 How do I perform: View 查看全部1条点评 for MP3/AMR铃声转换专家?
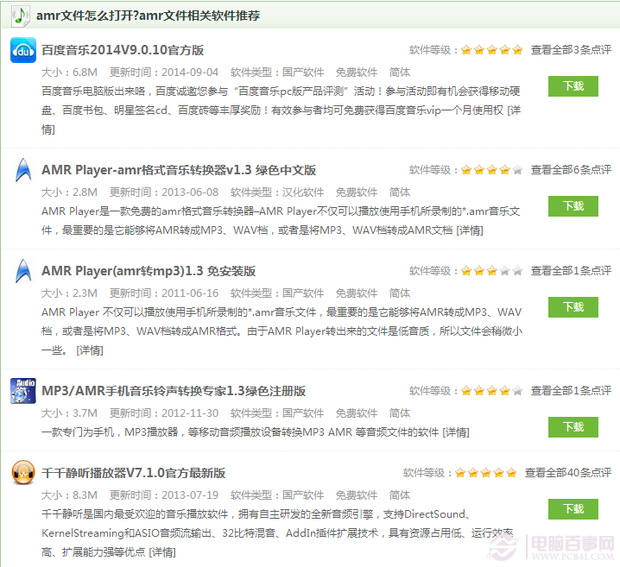click(571, 391)
